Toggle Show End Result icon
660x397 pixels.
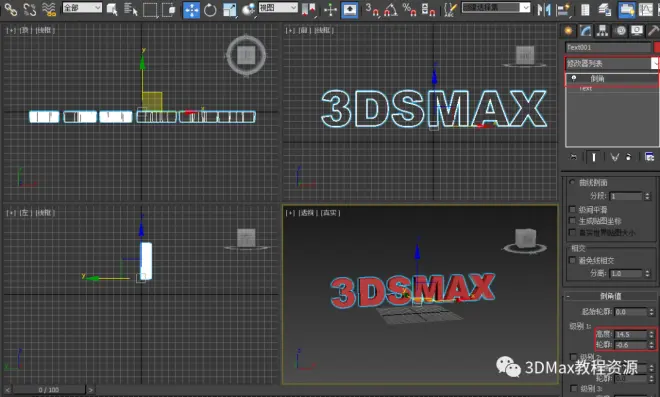click(593, 157)
